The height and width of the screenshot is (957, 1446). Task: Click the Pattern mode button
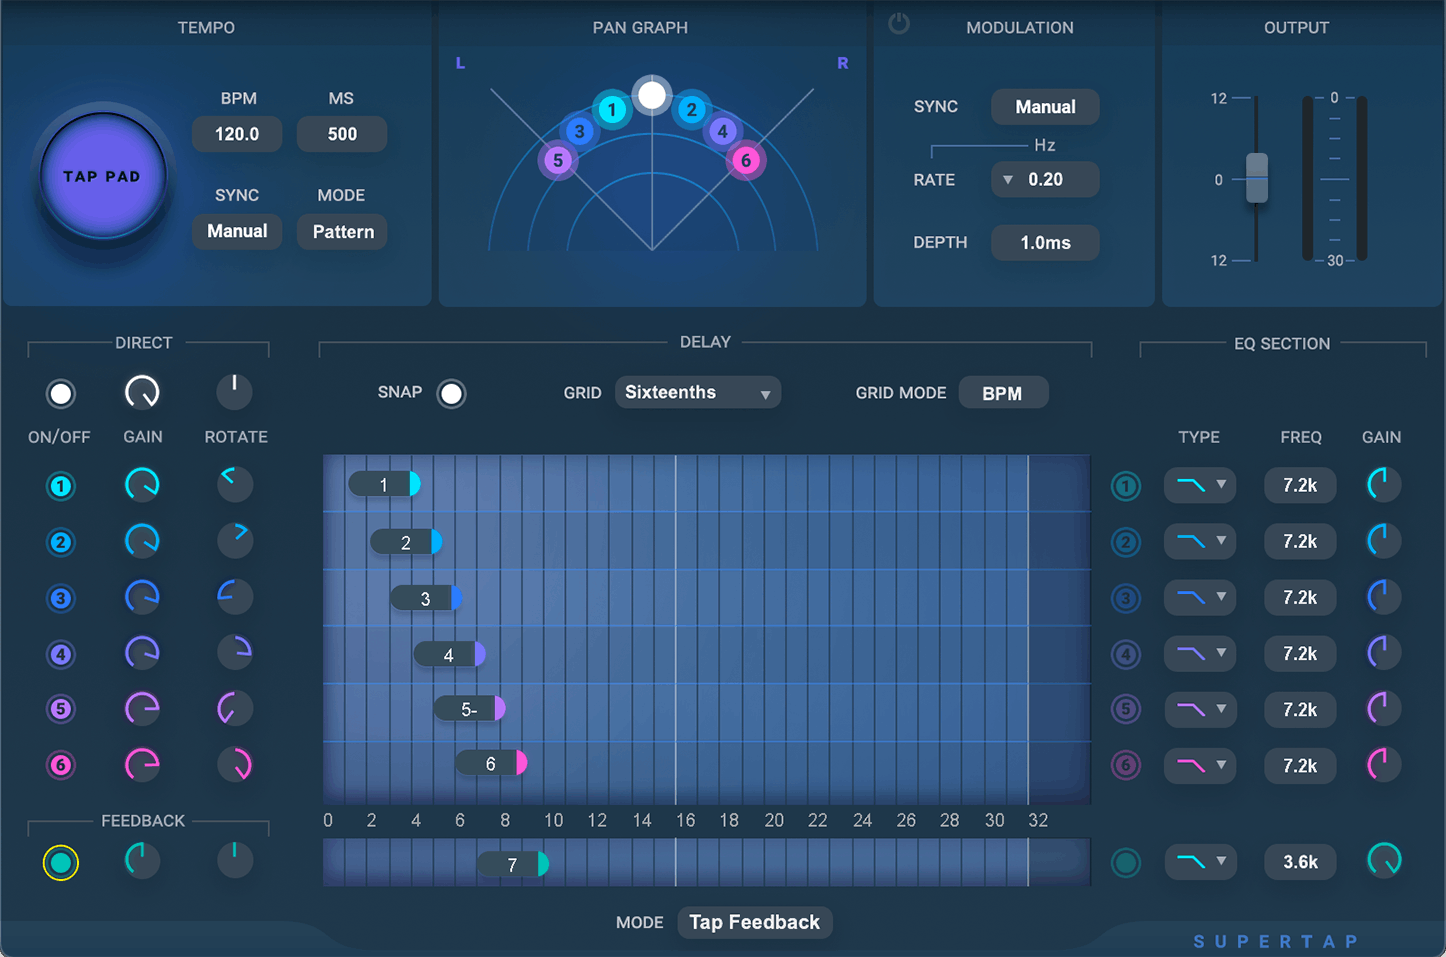coord(342,231)
